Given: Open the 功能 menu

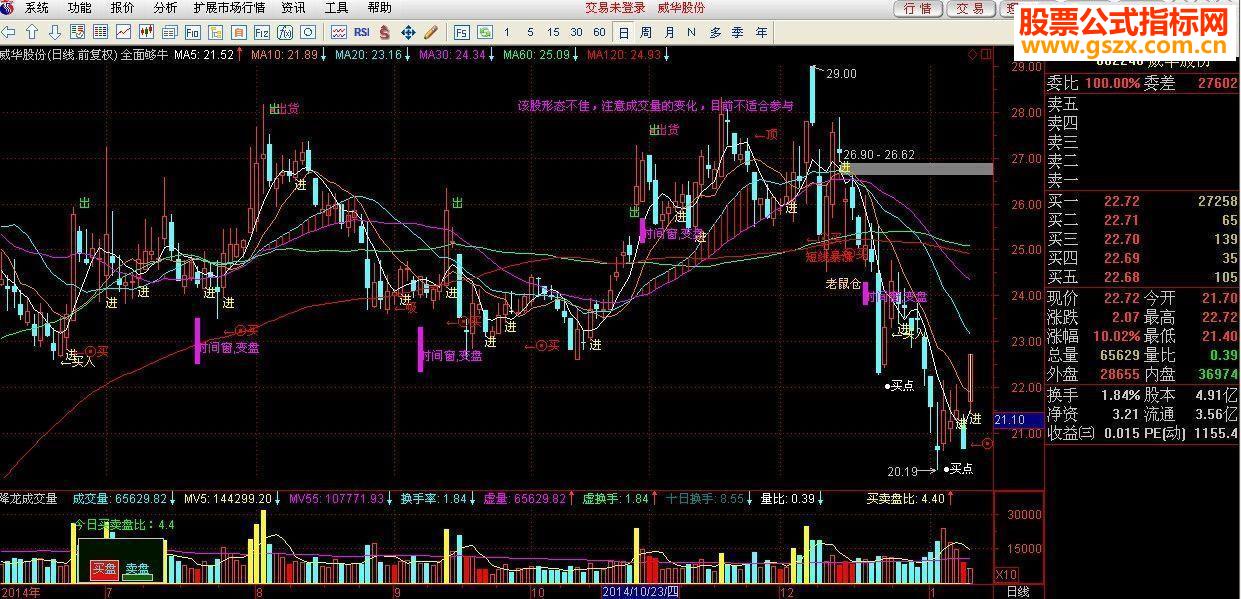Looking at the screenshot, I should pyautogui.click(x=80, y=8).
